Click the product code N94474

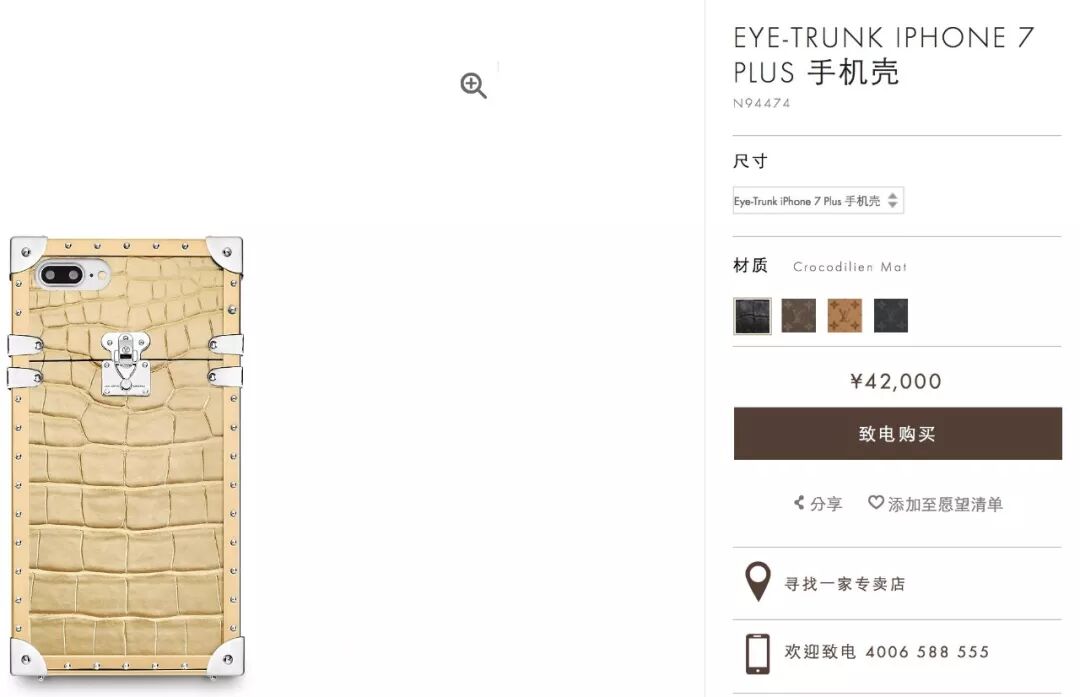[761, 103]
